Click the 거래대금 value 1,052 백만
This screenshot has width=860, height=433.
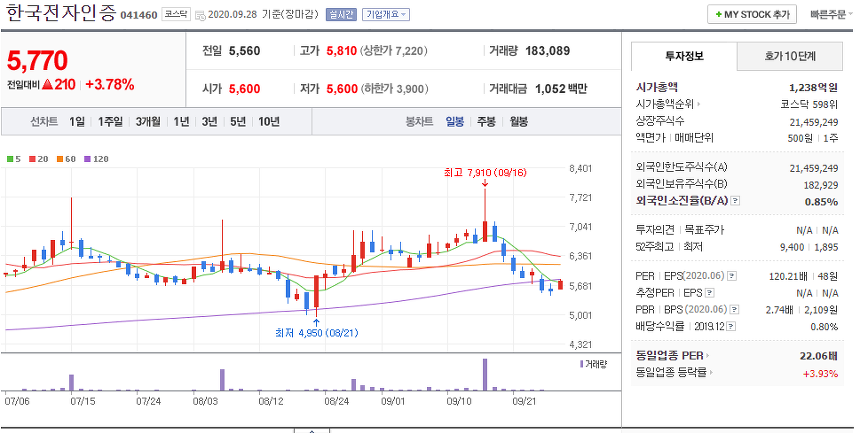[x=561, y=89]
